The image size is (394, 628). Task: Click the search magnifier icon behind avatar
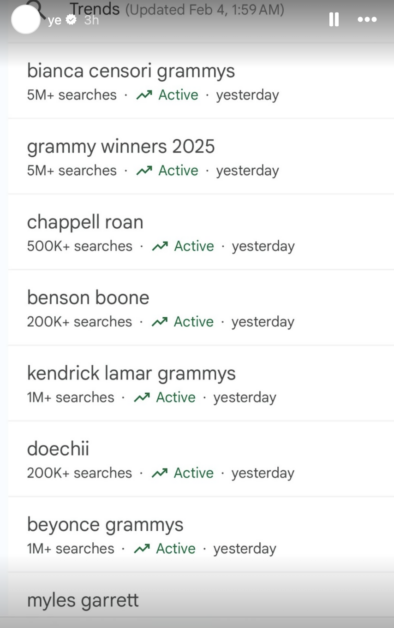[37, 9]
